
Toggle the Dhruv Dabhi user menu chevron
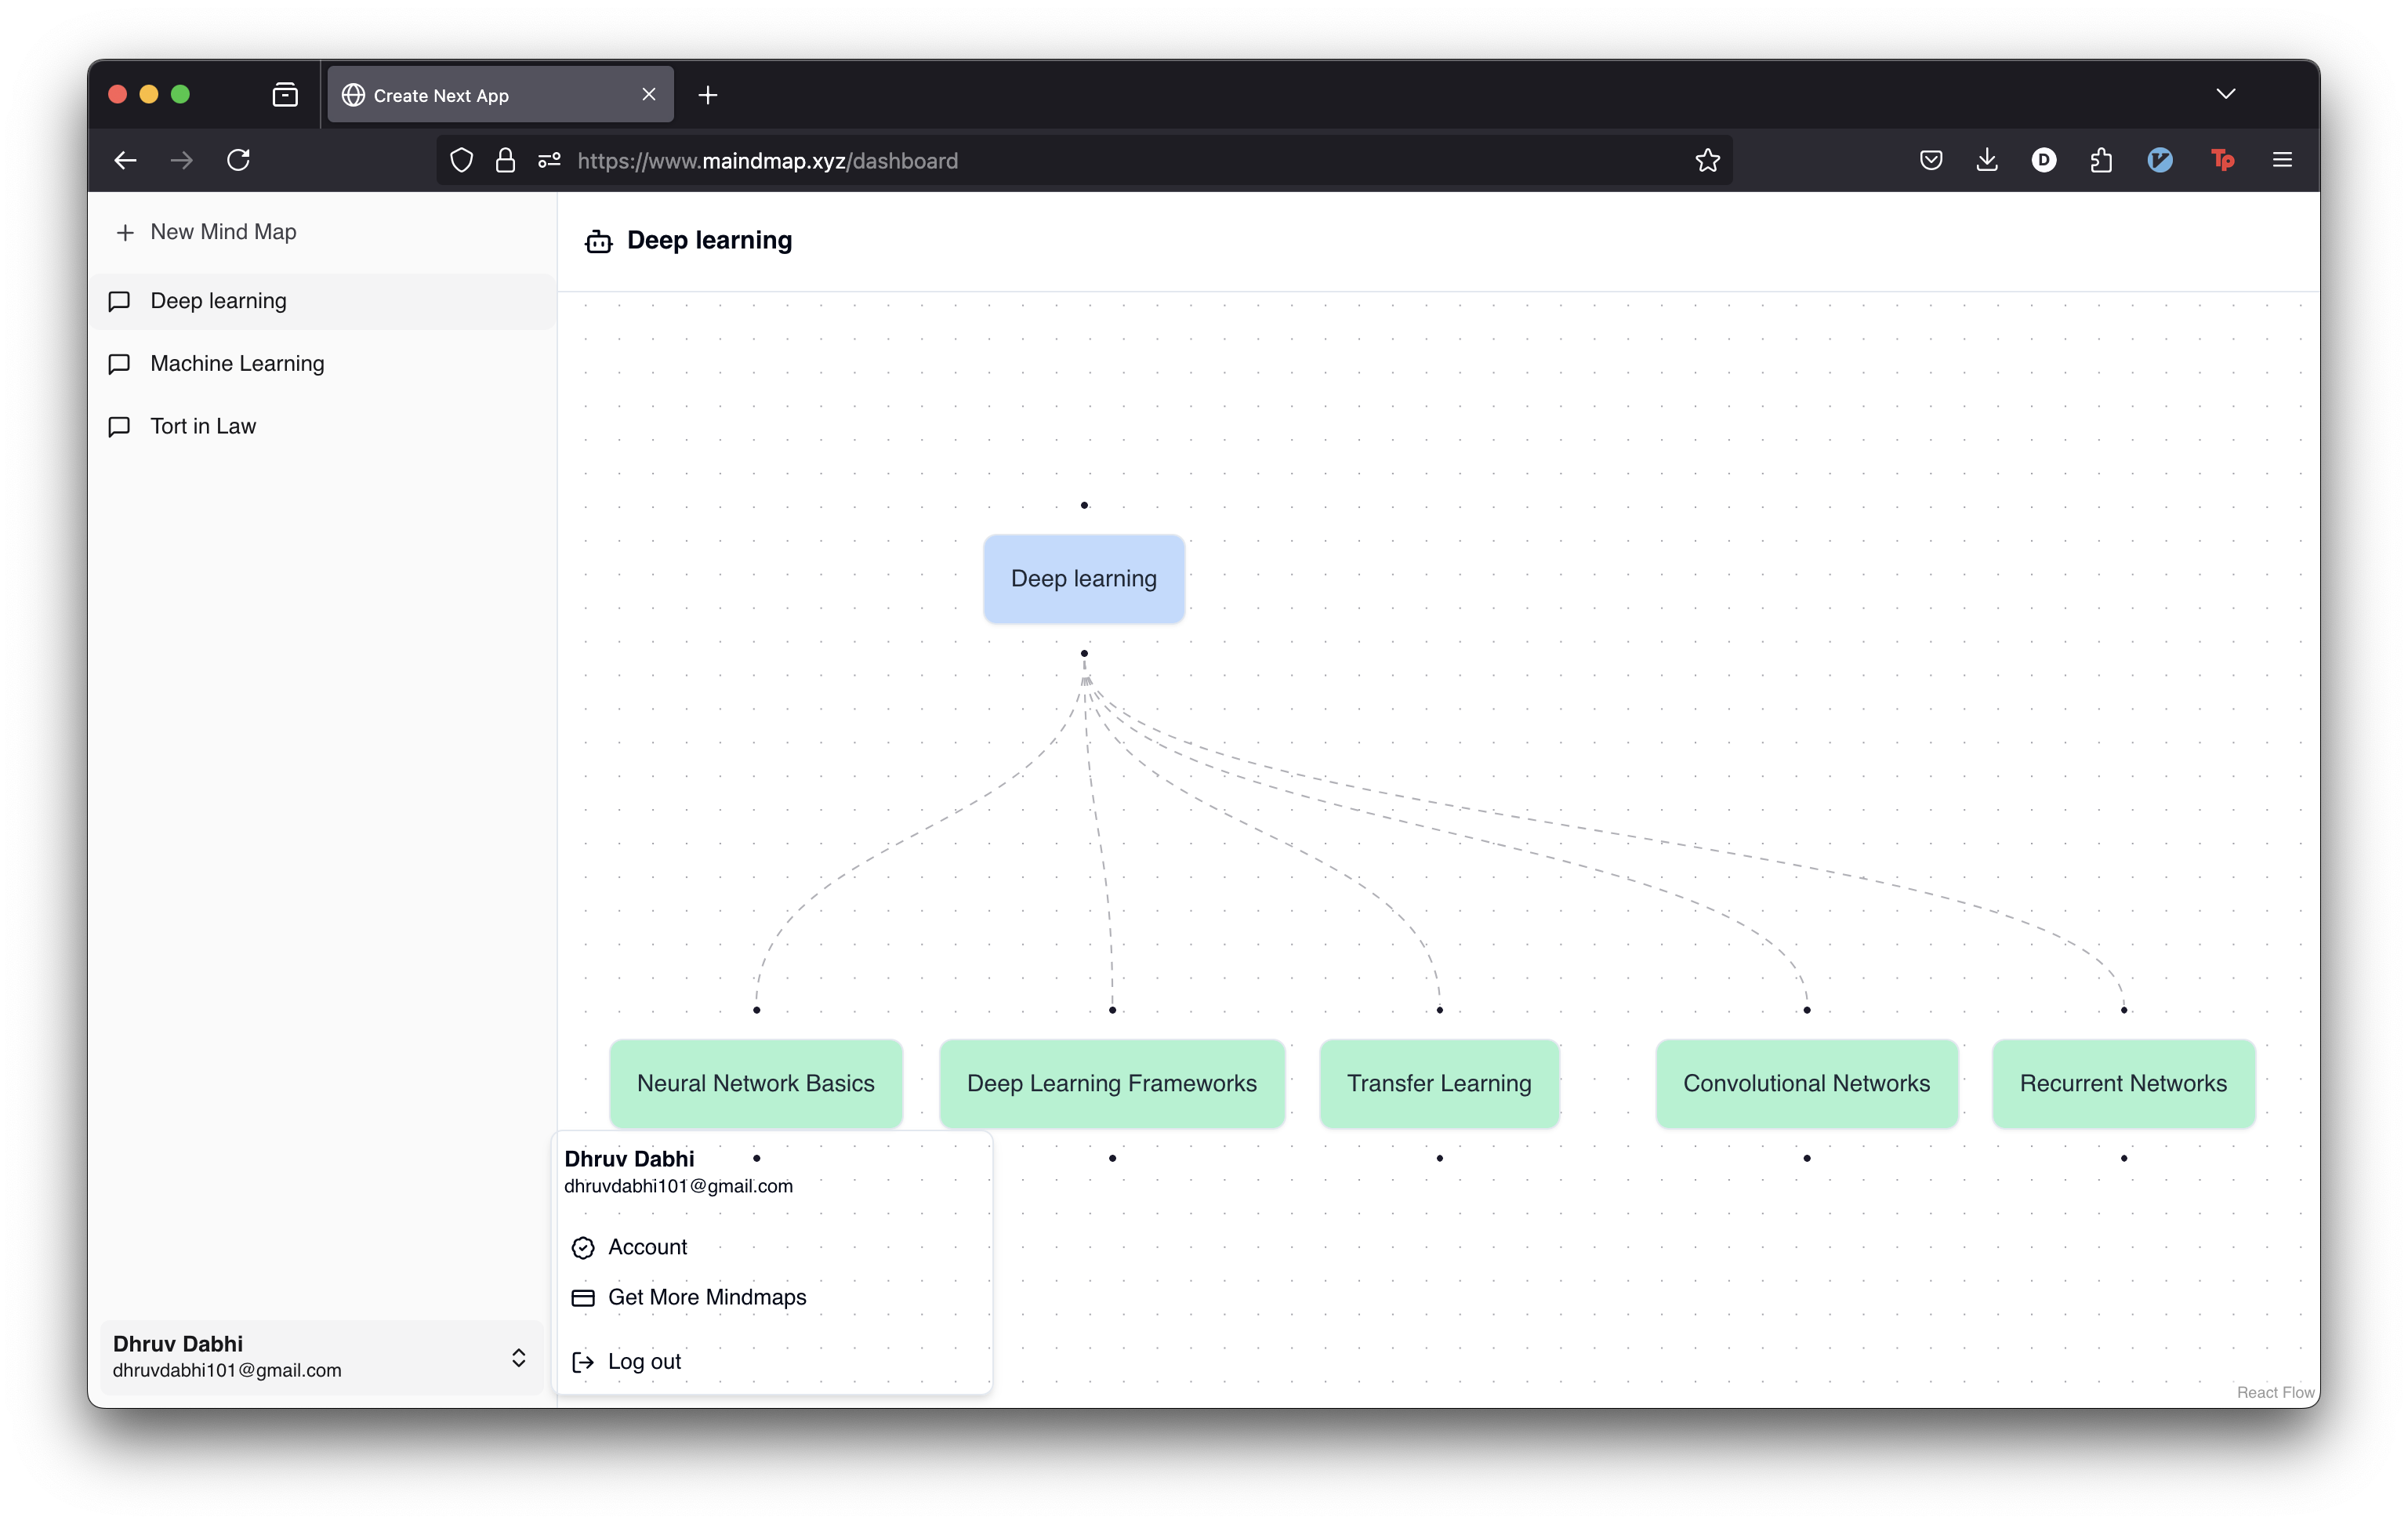point(518,1357)
